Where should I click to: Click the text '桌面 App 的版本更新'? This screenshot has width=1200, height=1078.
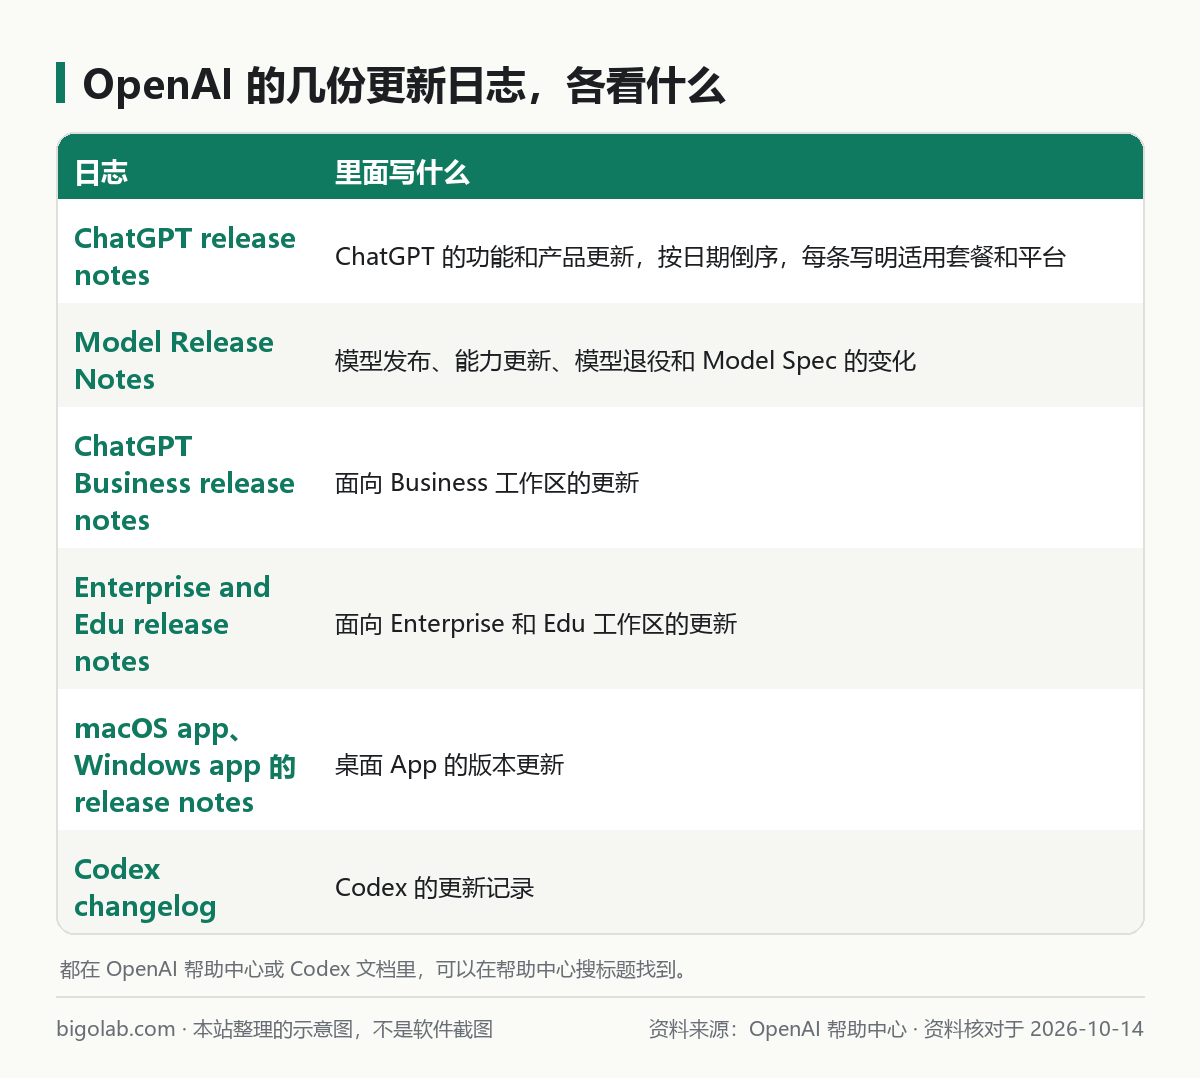click(449, 765)
